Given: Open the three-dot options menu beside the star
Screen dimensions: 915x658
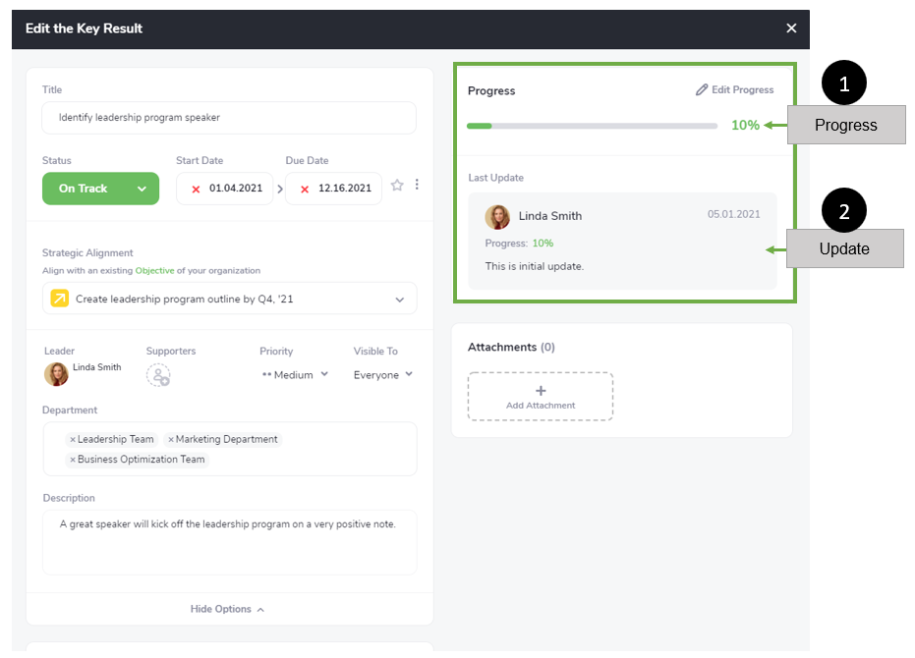Looking at the screenshot, I should point(417,184).
